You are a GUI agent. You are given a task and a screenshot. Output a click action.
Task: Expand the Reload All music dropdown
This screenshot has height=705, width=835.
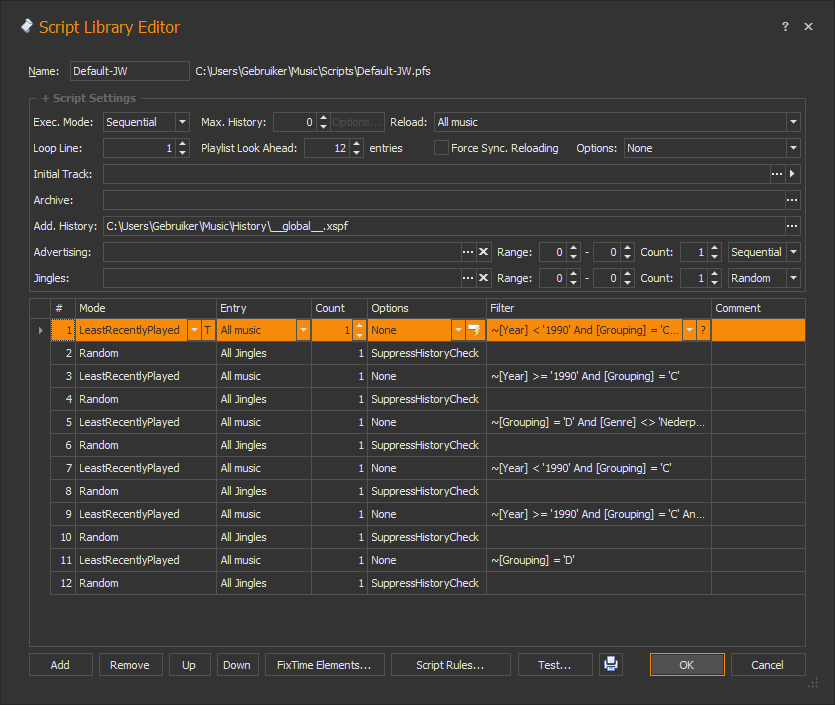click(x=793, y=122)
